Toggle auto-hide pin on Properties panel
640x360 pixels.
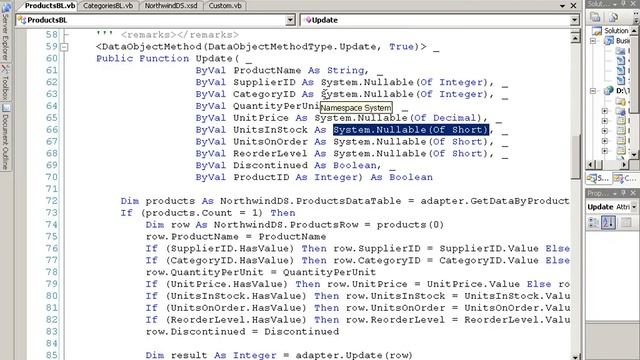coord(624,193)
